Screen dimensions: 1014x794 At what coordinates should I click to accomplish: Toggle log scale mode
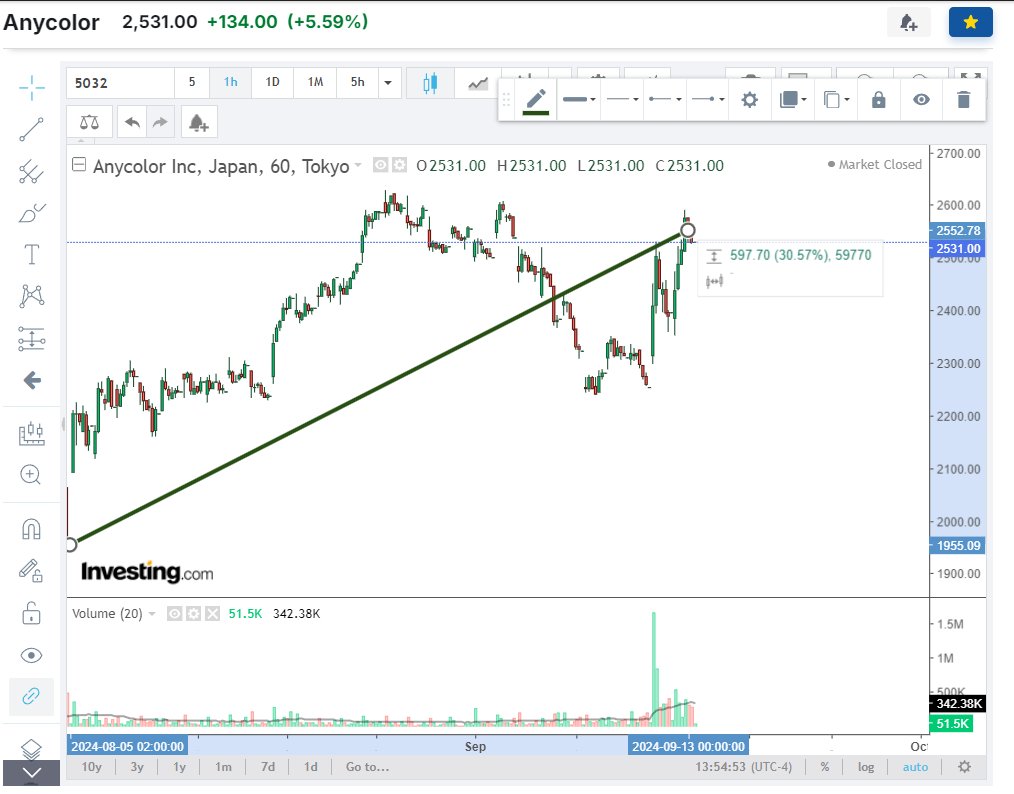click(x=866, y=767)
